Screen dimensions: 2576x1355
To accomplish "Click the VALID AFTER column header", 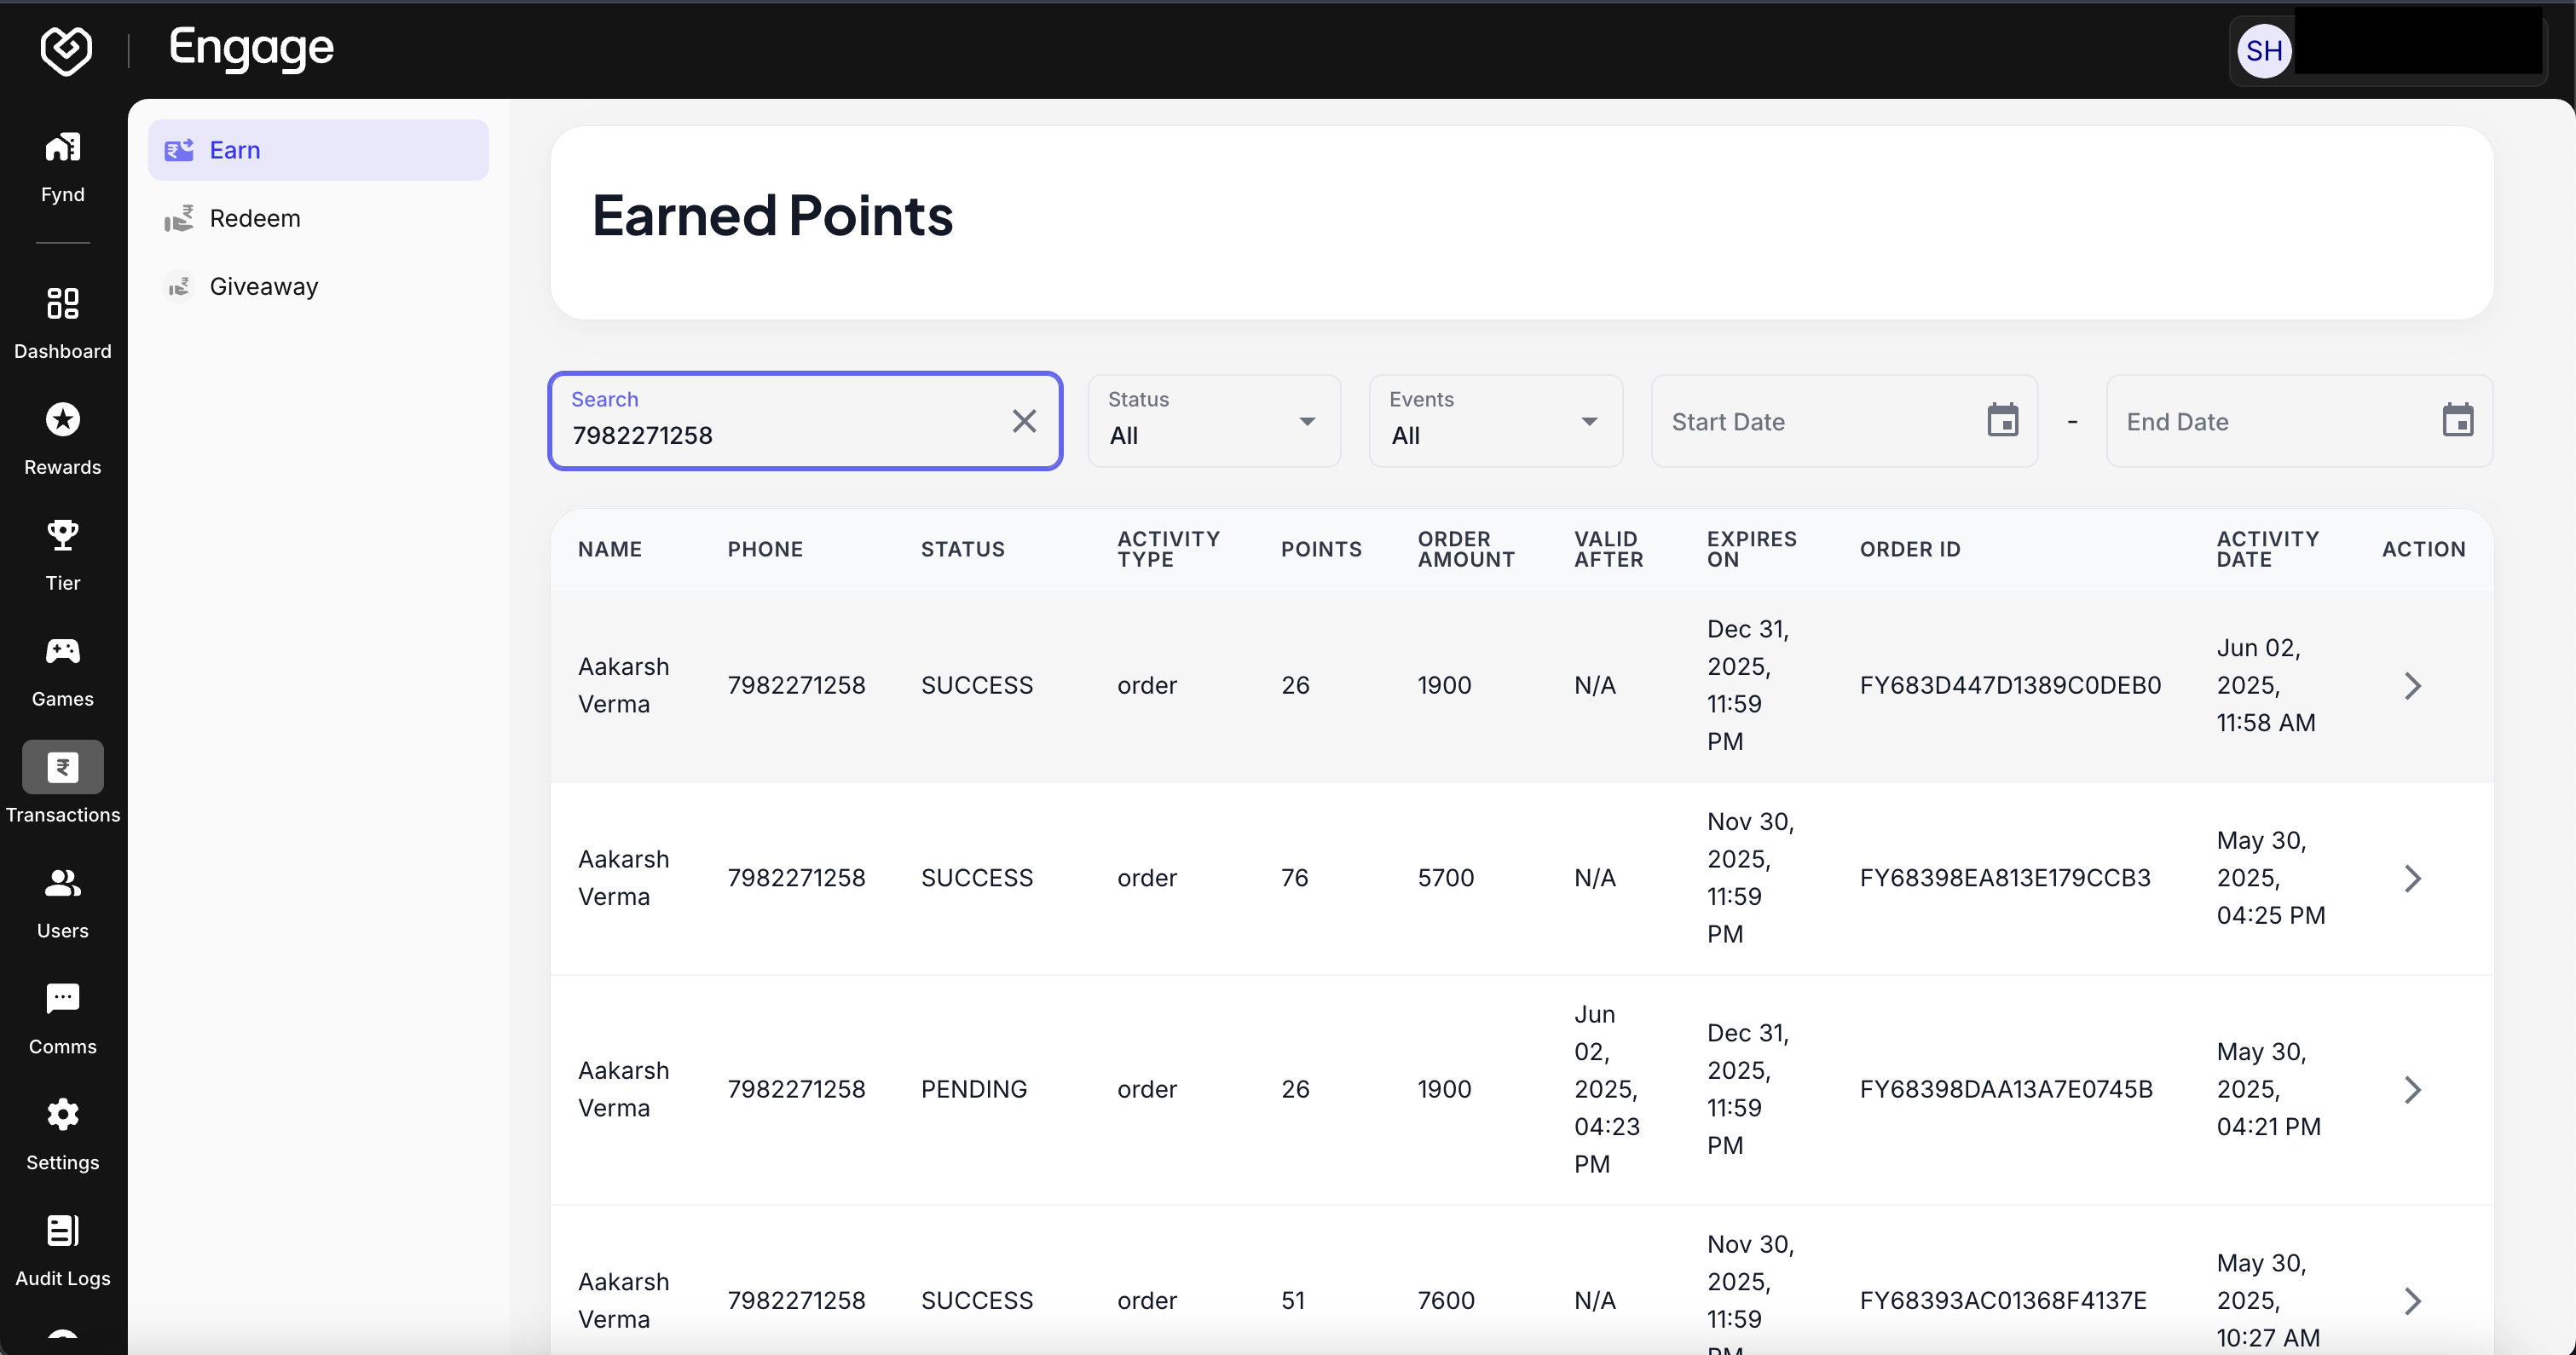I will click(x=1608, y=549).
